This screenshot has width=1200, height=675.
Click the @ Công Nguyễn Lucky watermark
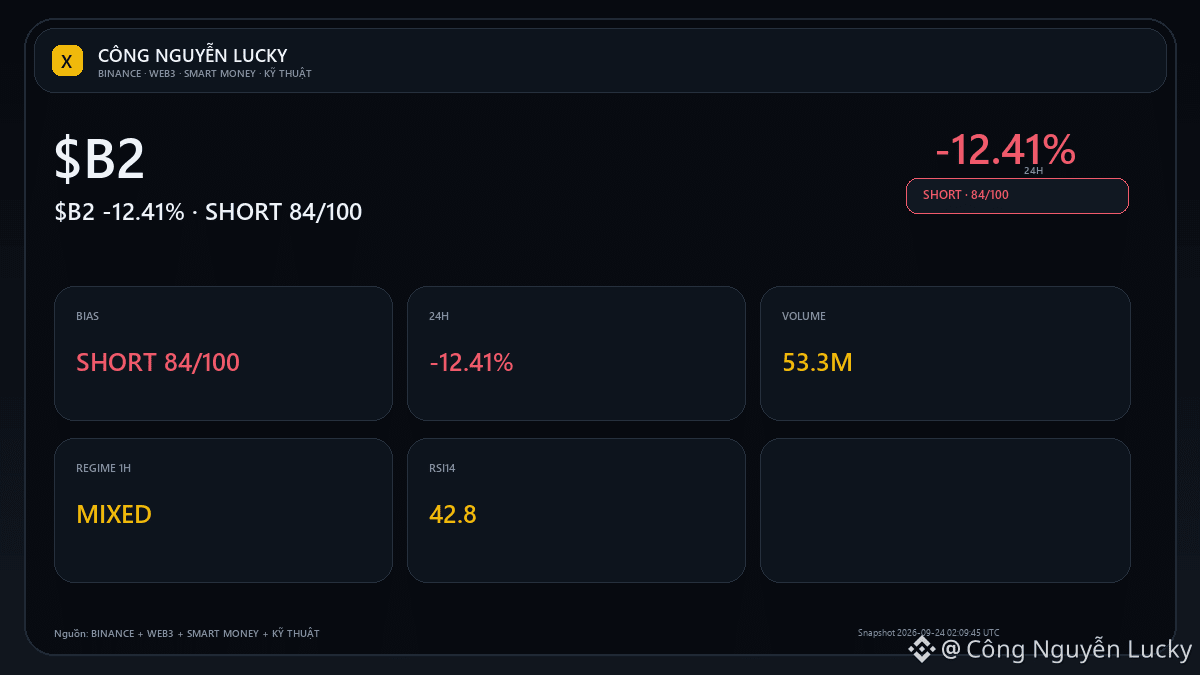pos(1067,650)
